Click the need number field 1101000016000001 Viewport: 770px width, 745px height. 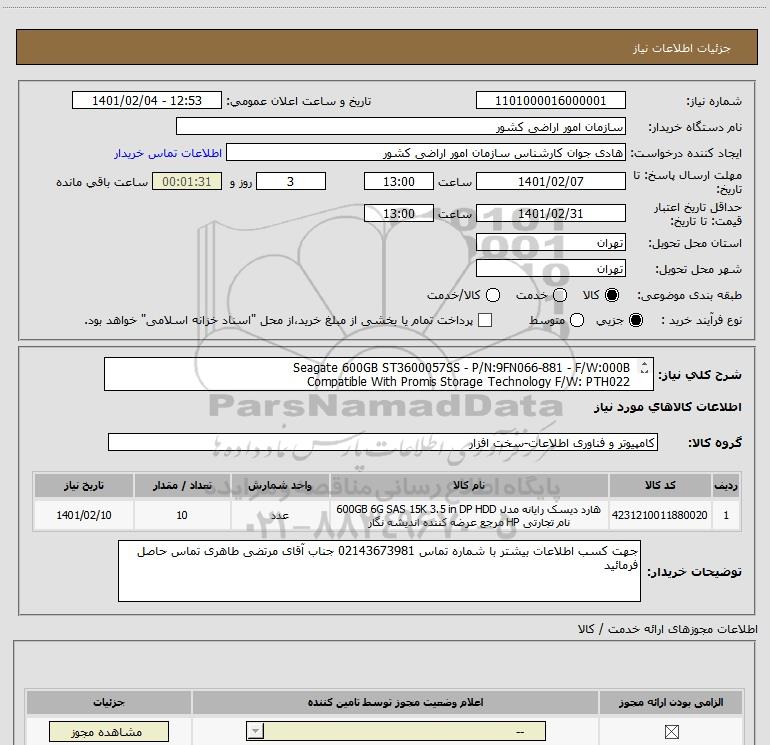[x=550, y=101]
